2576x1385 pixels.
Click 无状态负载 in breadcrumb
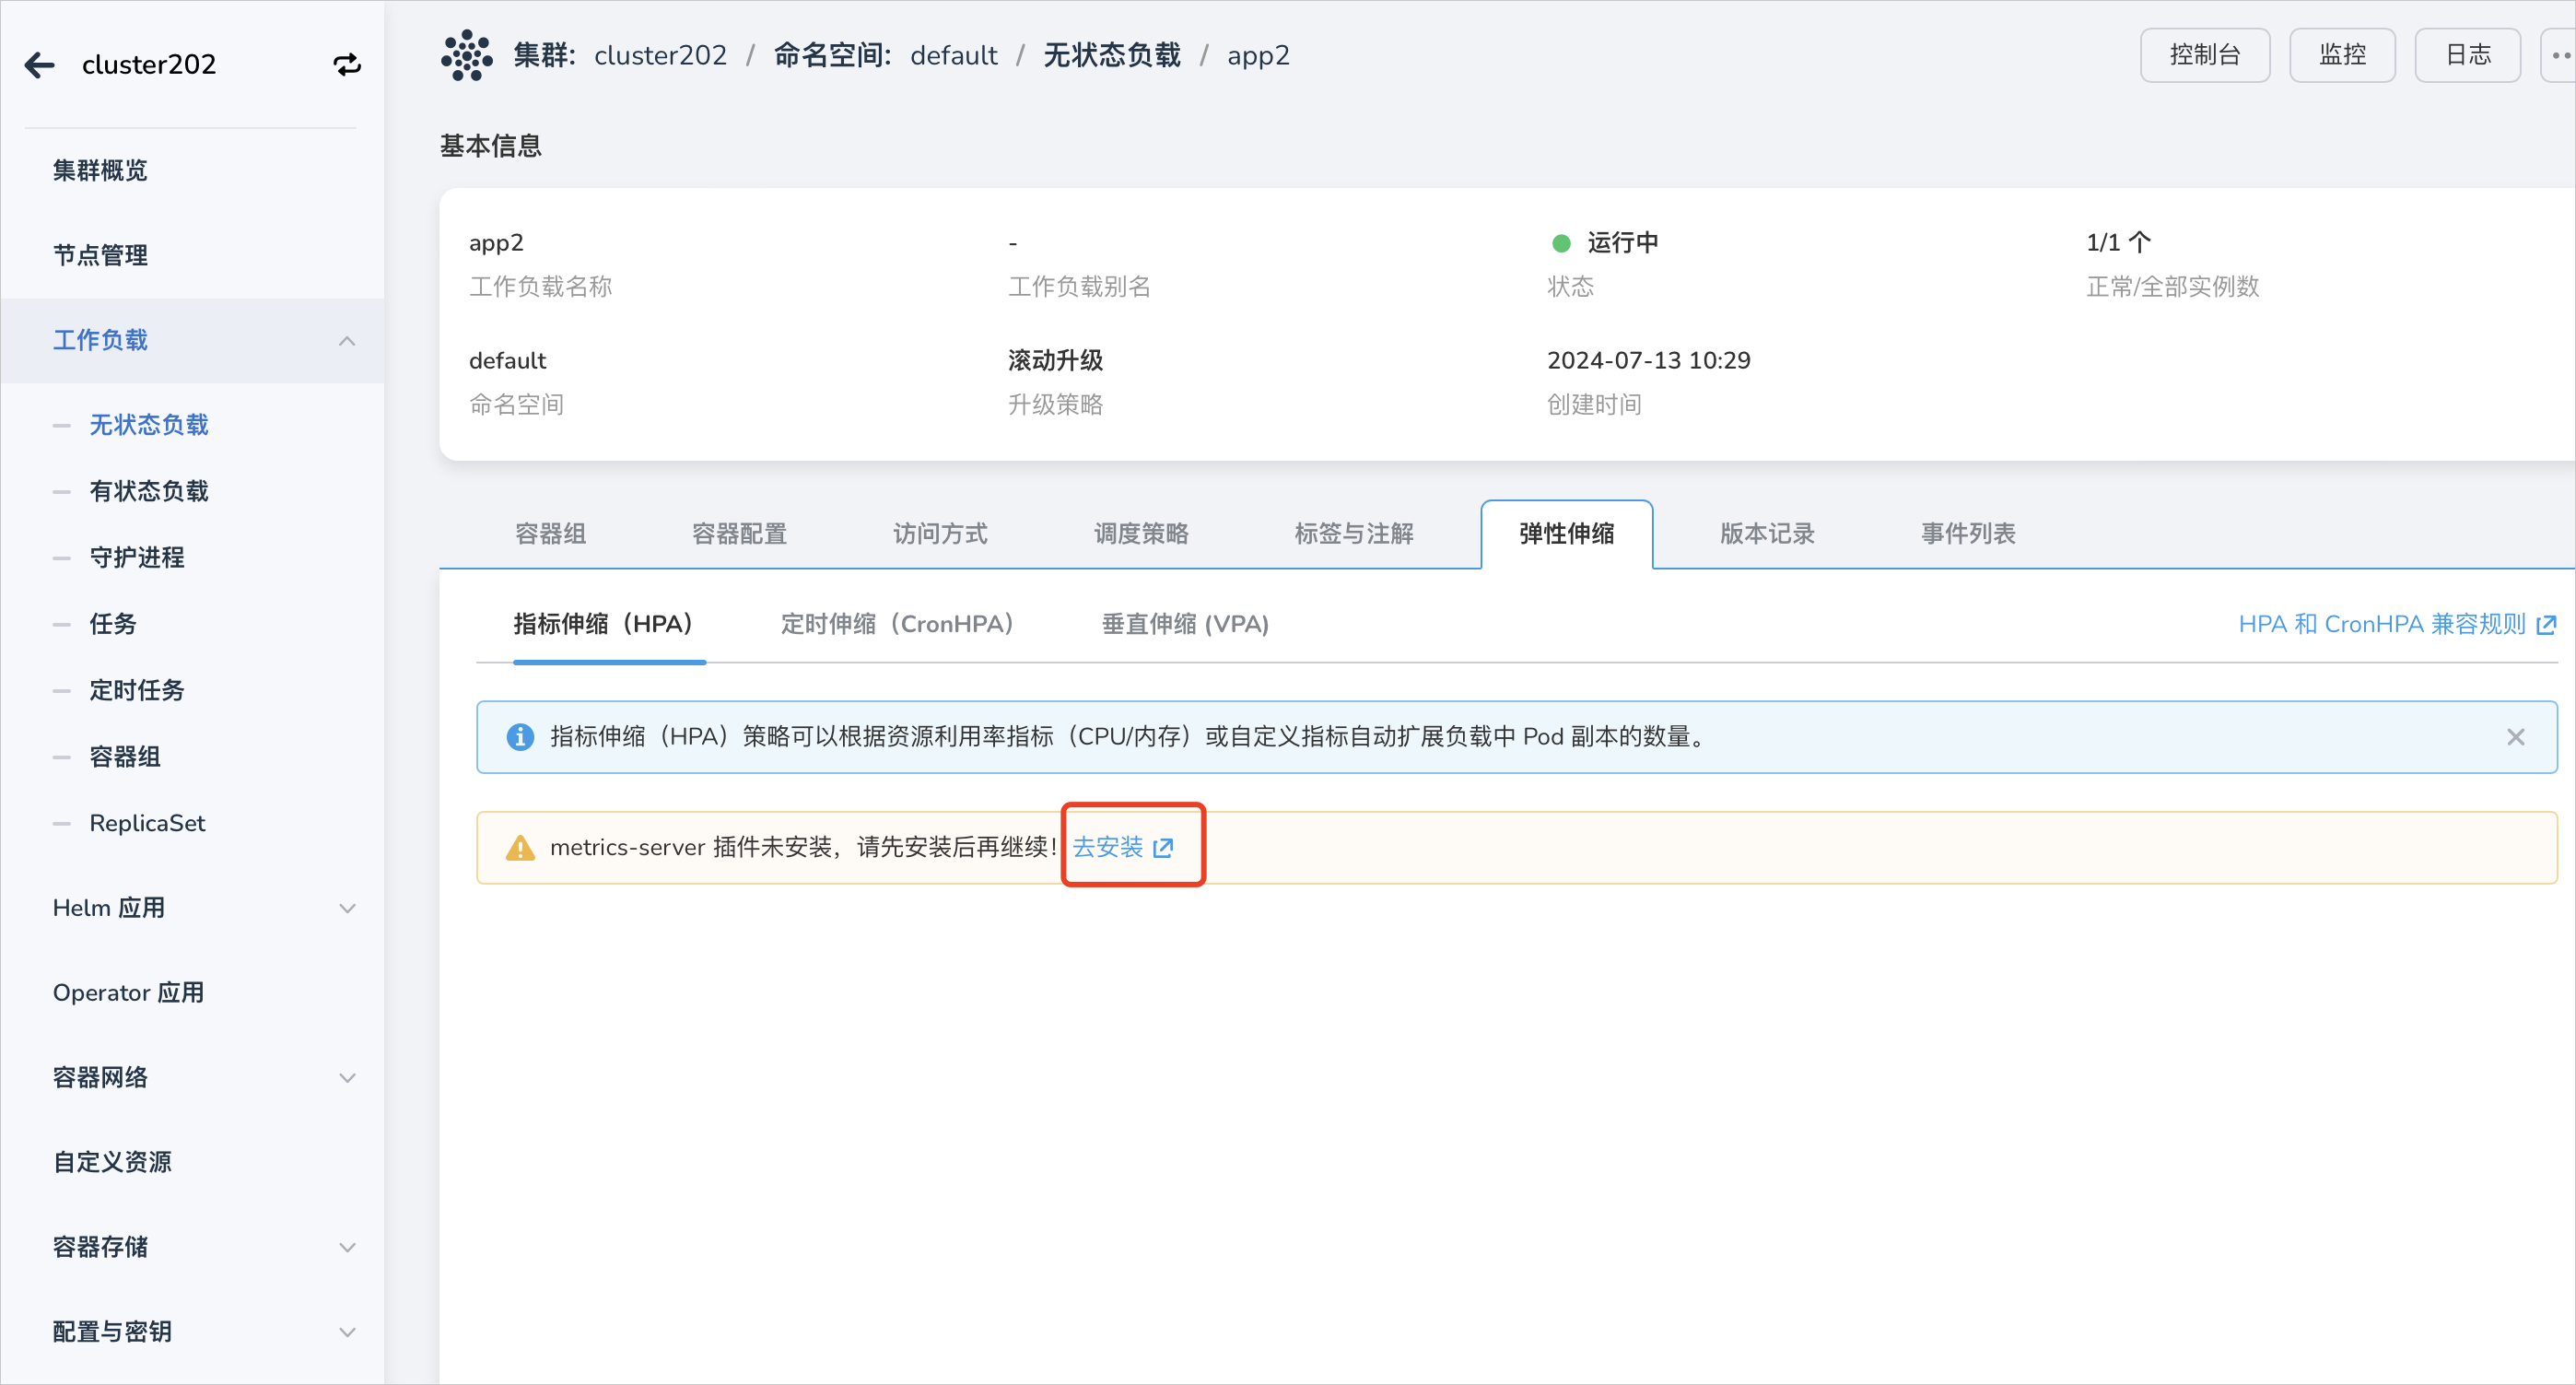[1112, 56]
